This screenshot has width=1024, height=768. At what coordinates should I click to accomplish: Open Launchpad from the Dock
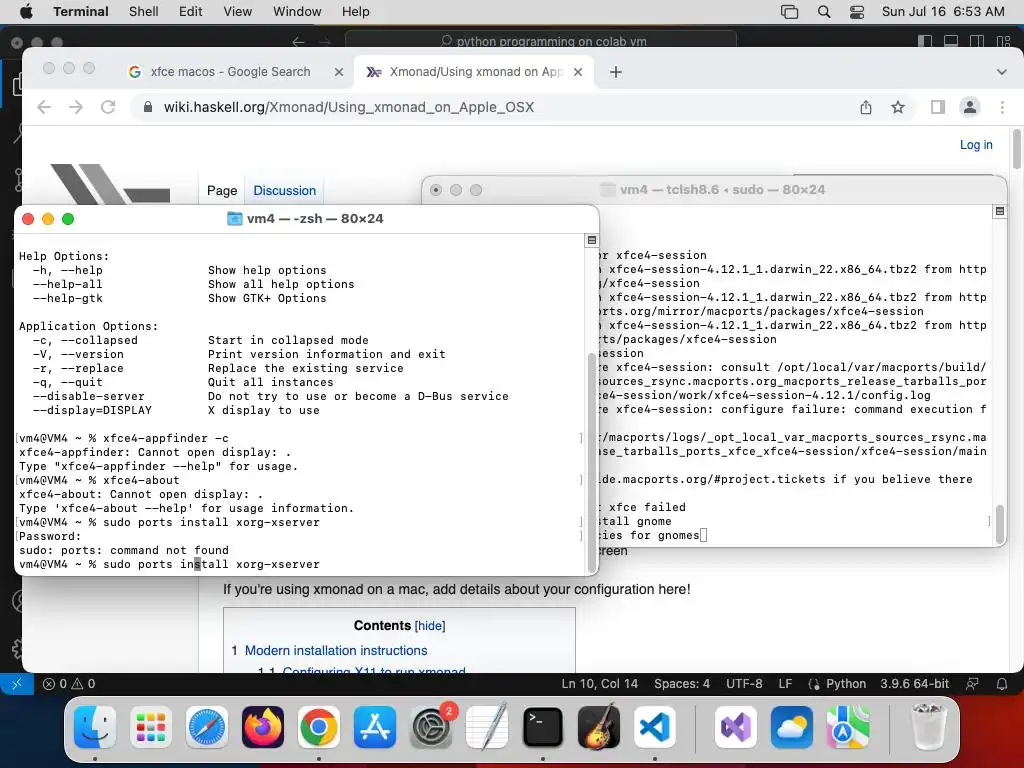pyautogui.click(x=151, y=727)
